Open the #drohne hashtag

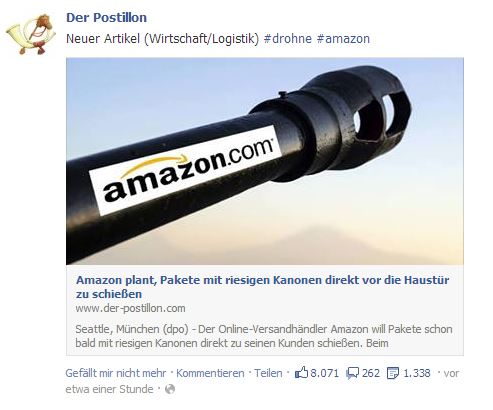[287, 39]
